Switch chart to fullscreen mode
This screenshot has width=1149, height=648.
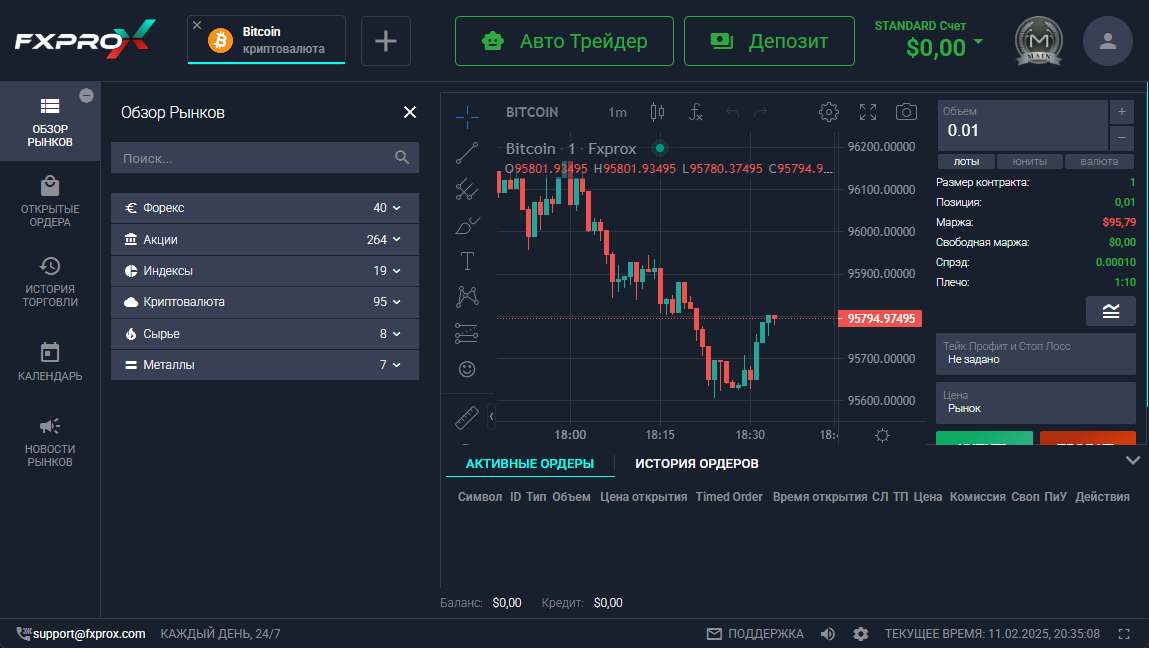tap(868, 112)
